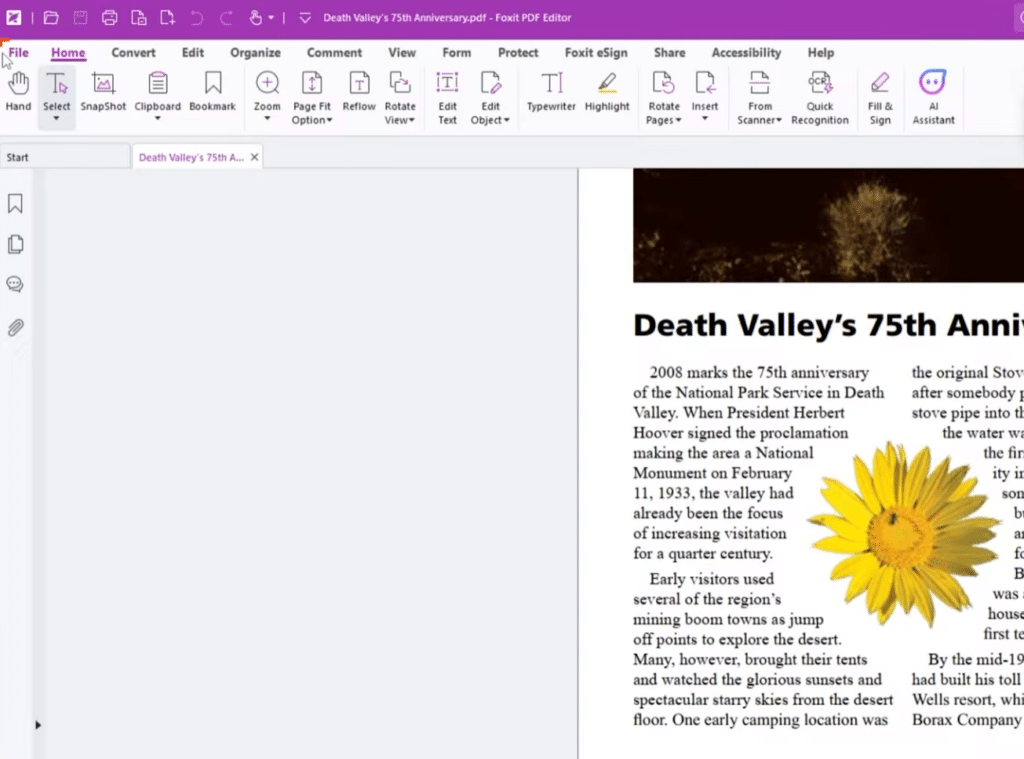Expand the Zoom dropdown arrow
This screenshot has width=1024, height=759.
pyautogui.click(x=266, y=120)
